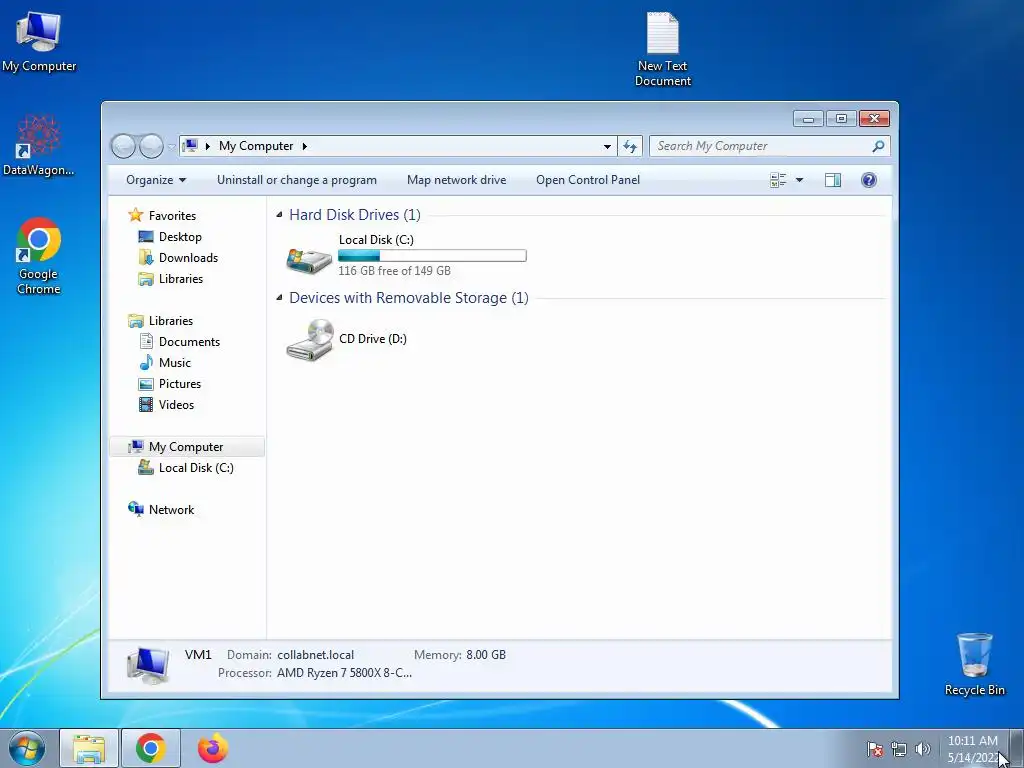
Task: Select the Libraries group in sidebar
Action: click(x=170, y=321)
